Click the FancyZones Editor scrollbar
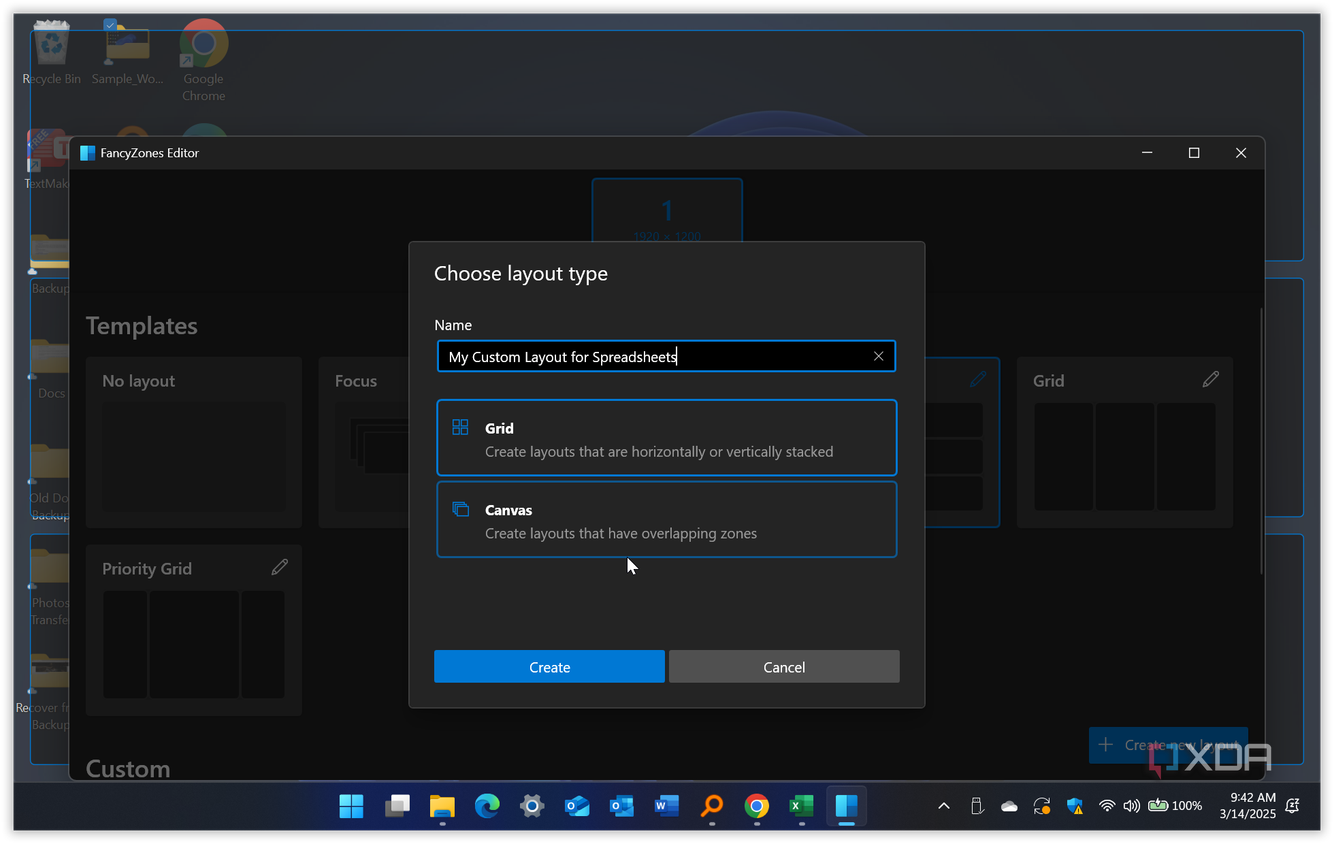Screen dimensions: 1334x844 click(1261, 440)
